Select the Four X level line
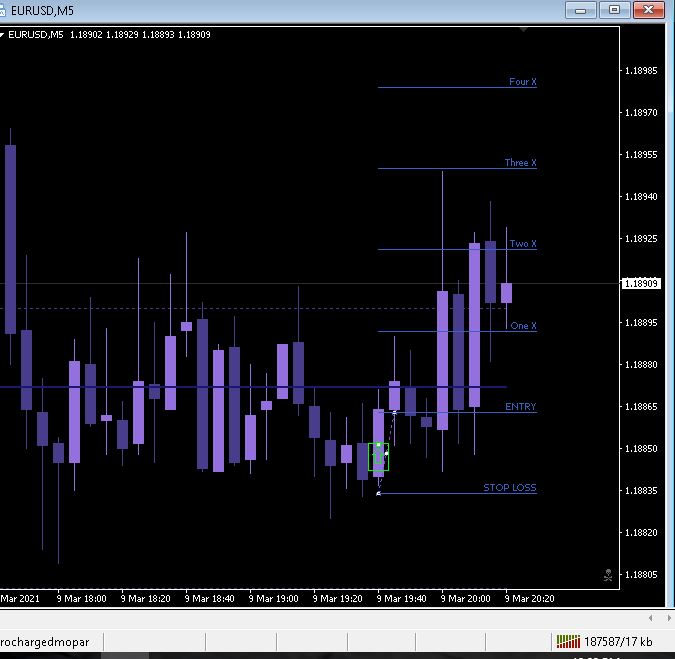 coord(457,87)
